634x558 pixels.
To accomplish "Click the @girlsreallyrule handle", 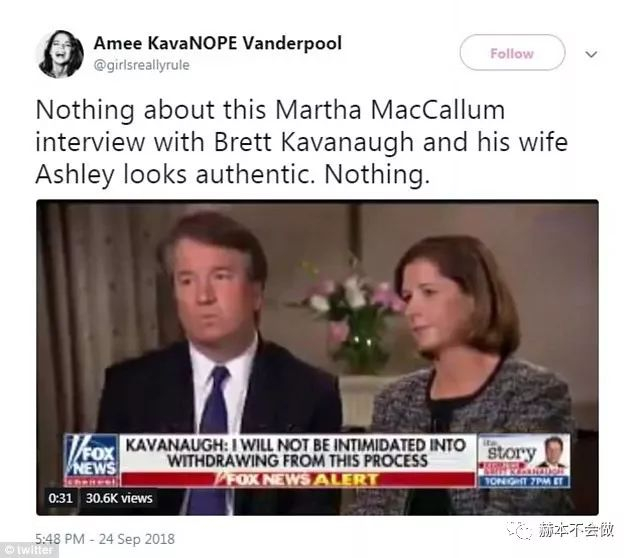I will pyautogui.click(x=141, y=65).
